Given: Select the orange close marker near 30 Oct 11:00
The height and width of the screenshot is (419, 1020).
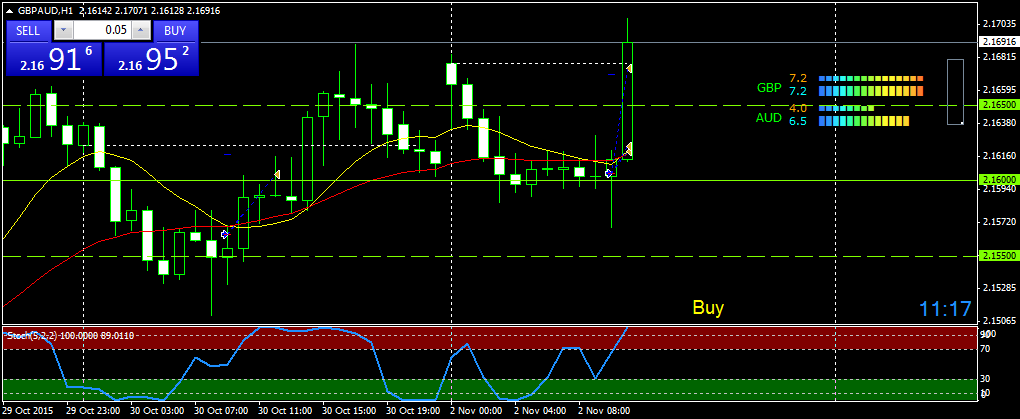Looking at the screenshot, I should [x=277, y=174].
